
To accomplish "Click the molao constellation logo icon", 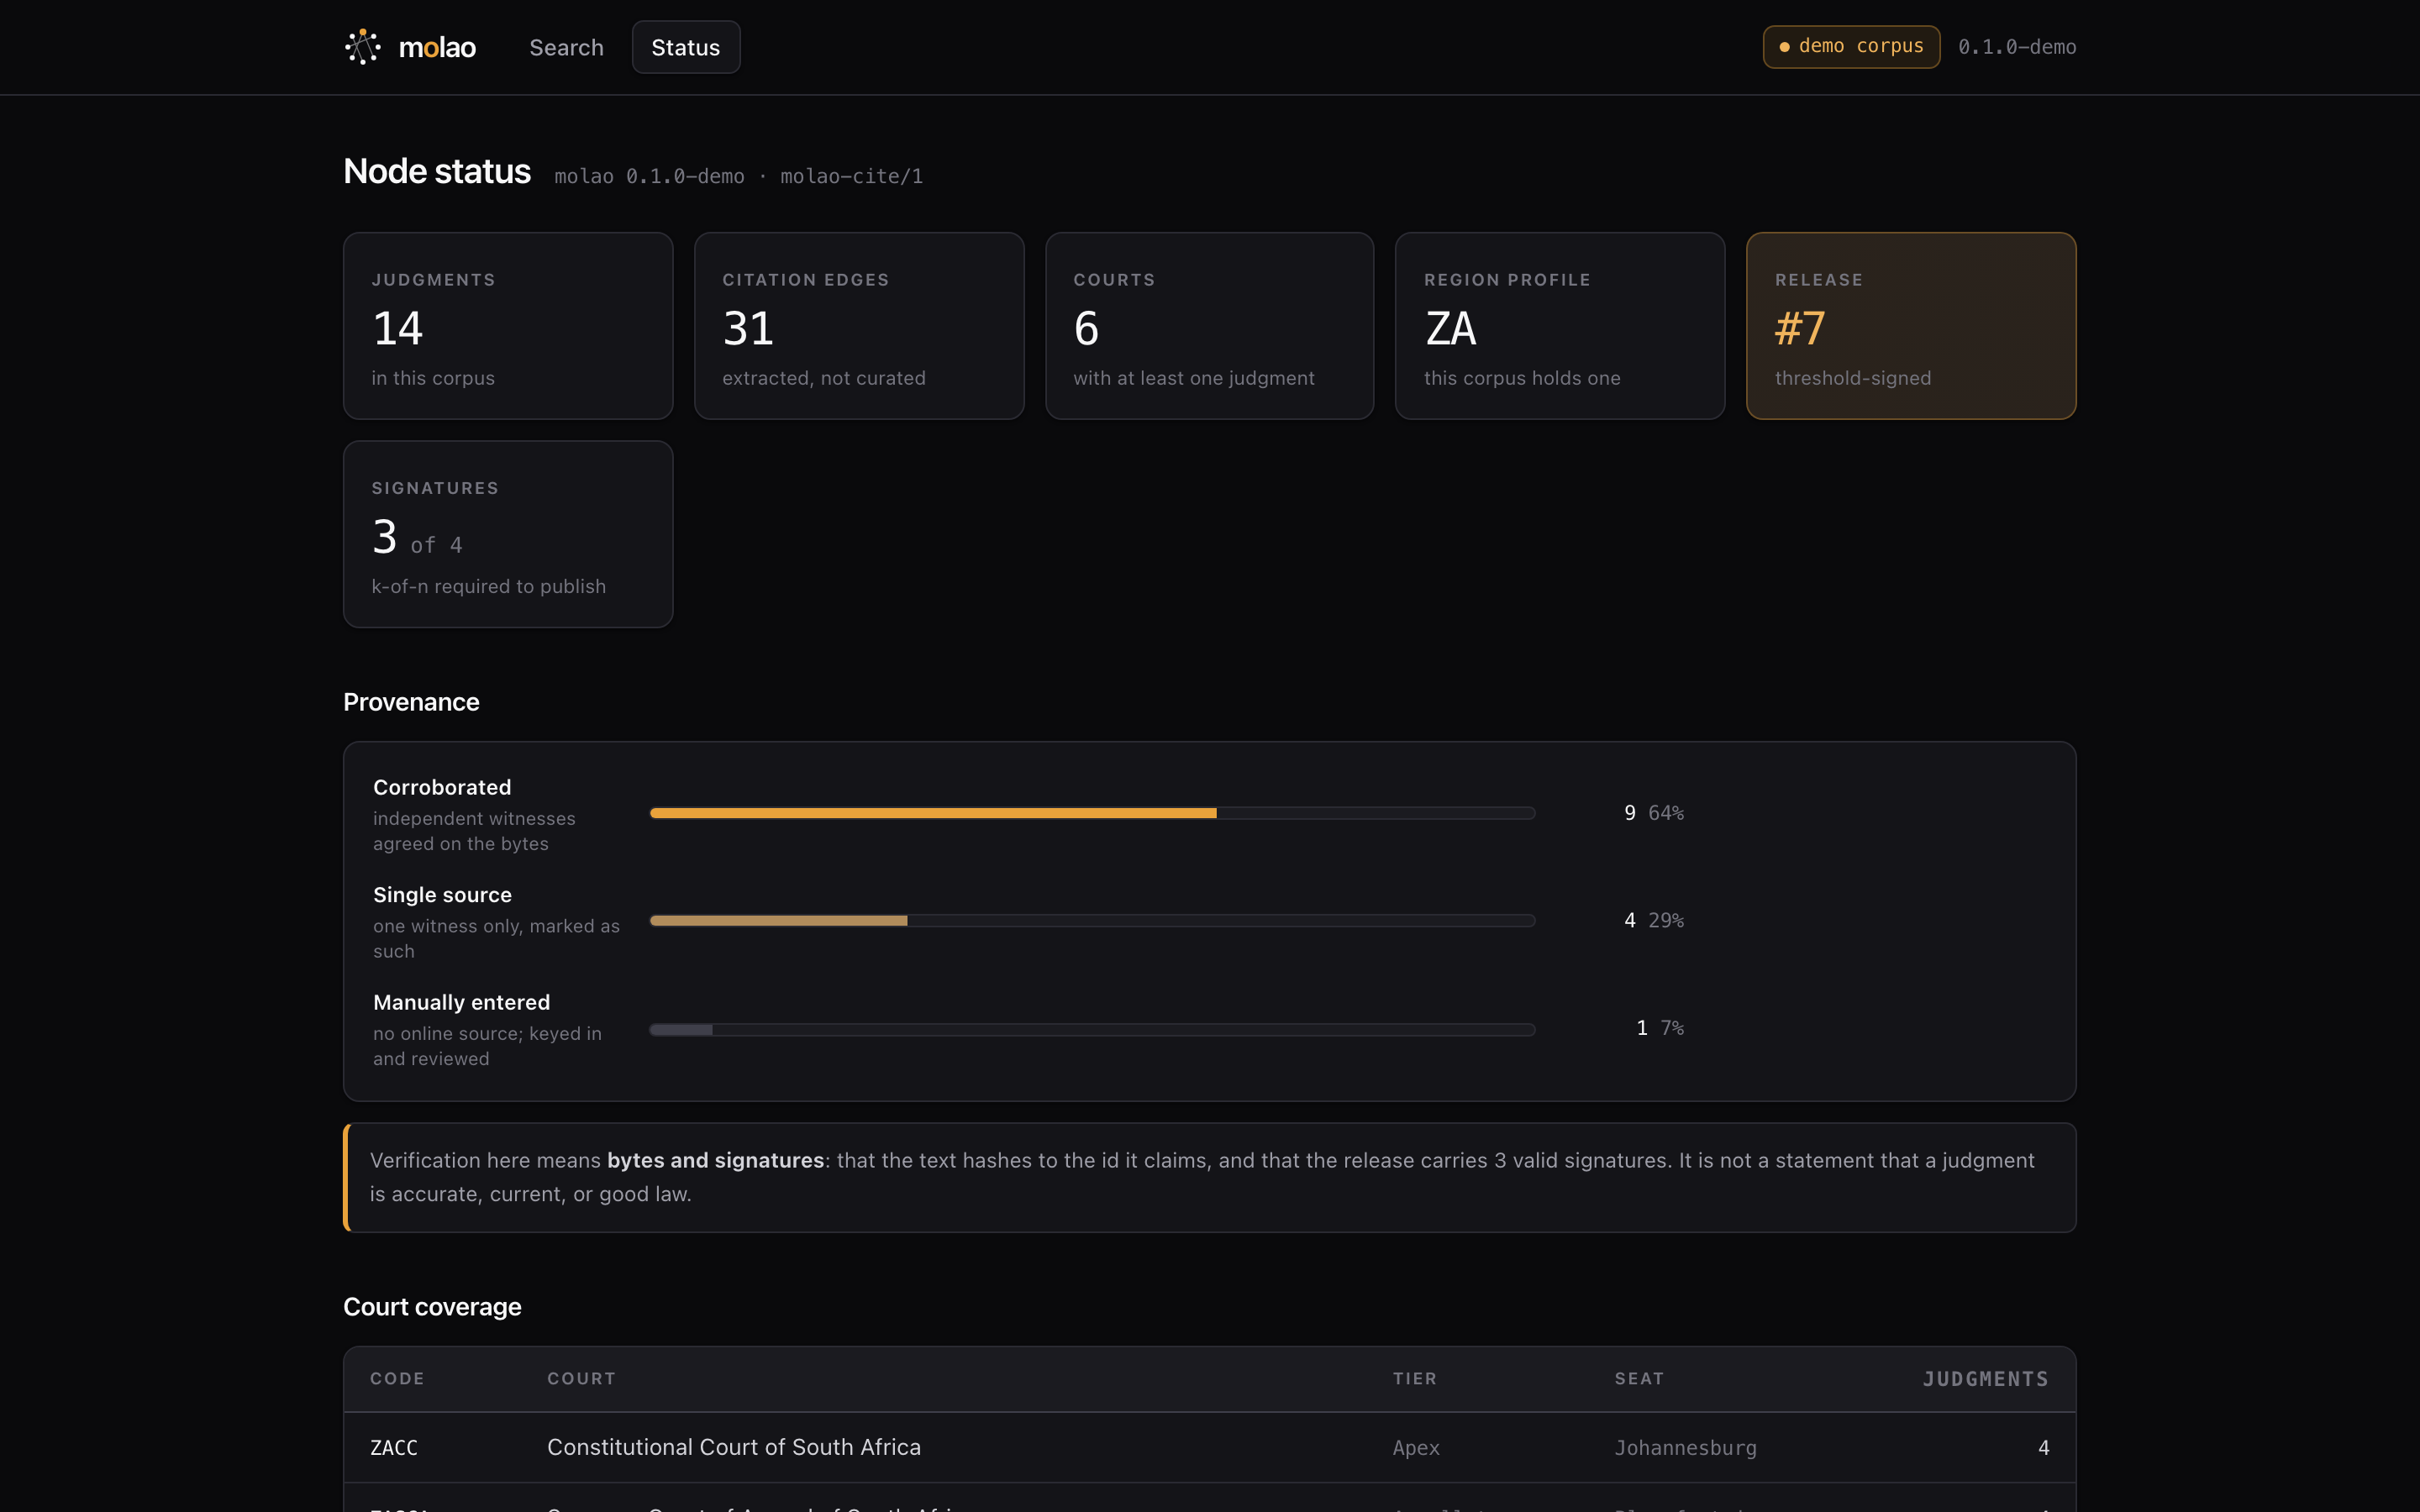I will click(x=362, y=47).
